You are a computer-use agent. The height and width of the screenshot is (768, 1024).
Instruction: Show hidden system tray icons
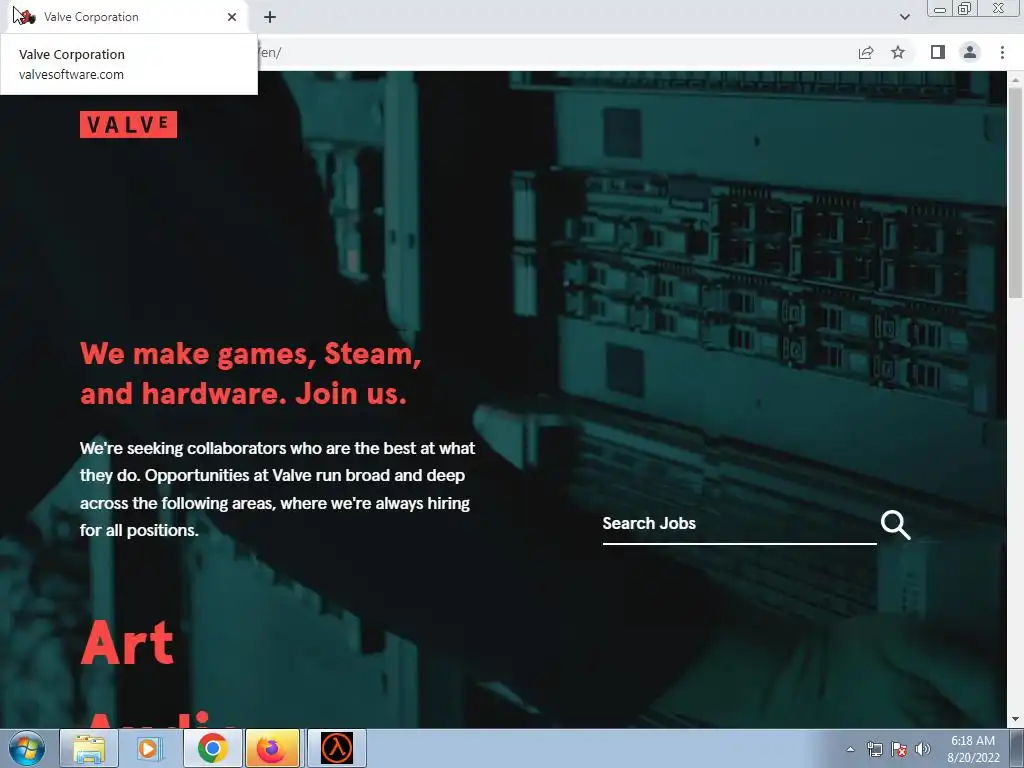pyautogui.click(x=850, y=749)
